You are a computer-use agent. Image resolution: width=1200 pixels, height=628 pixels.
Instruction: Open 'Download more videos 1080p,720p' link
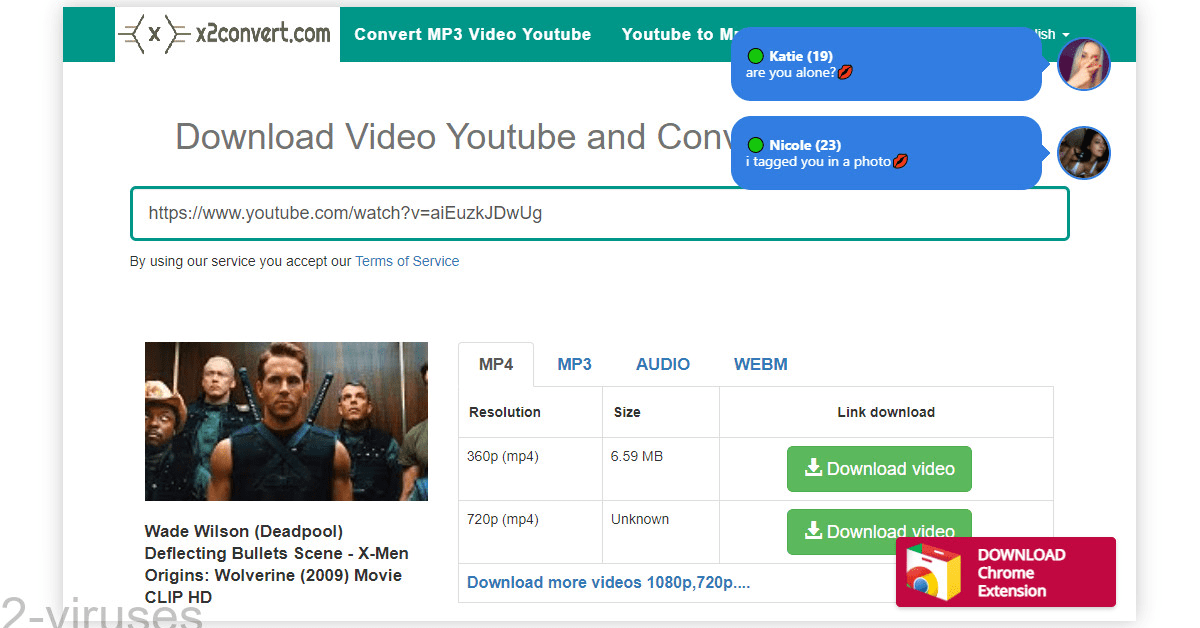pos(608,582)
